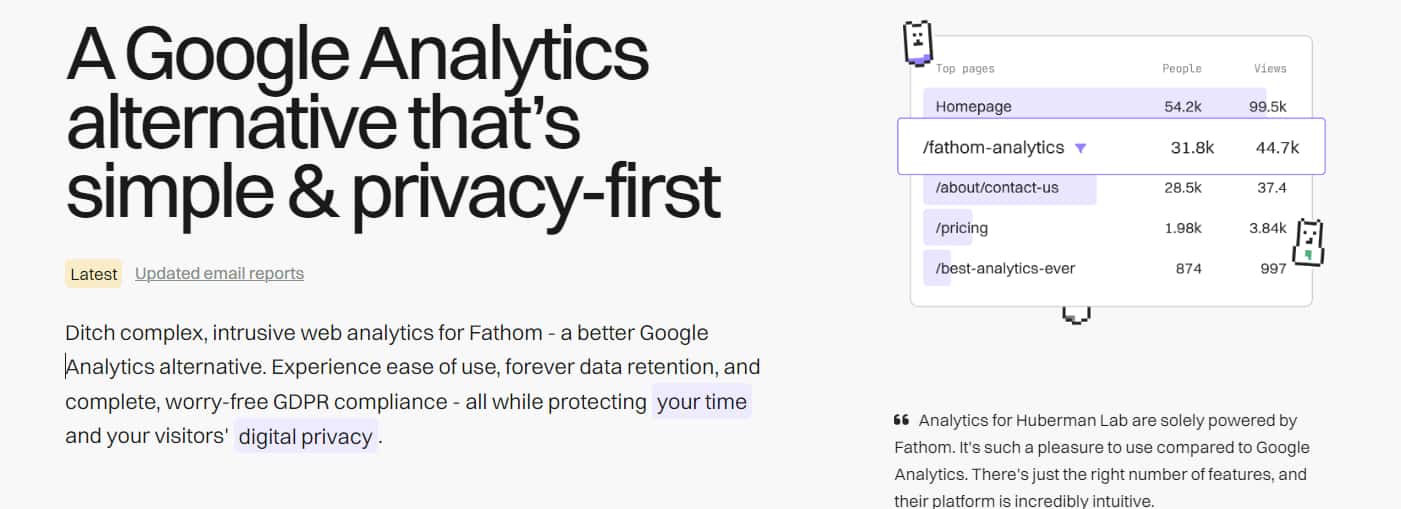Click the 44.7k views value

pyautogui.click(x=1277, y=148)
